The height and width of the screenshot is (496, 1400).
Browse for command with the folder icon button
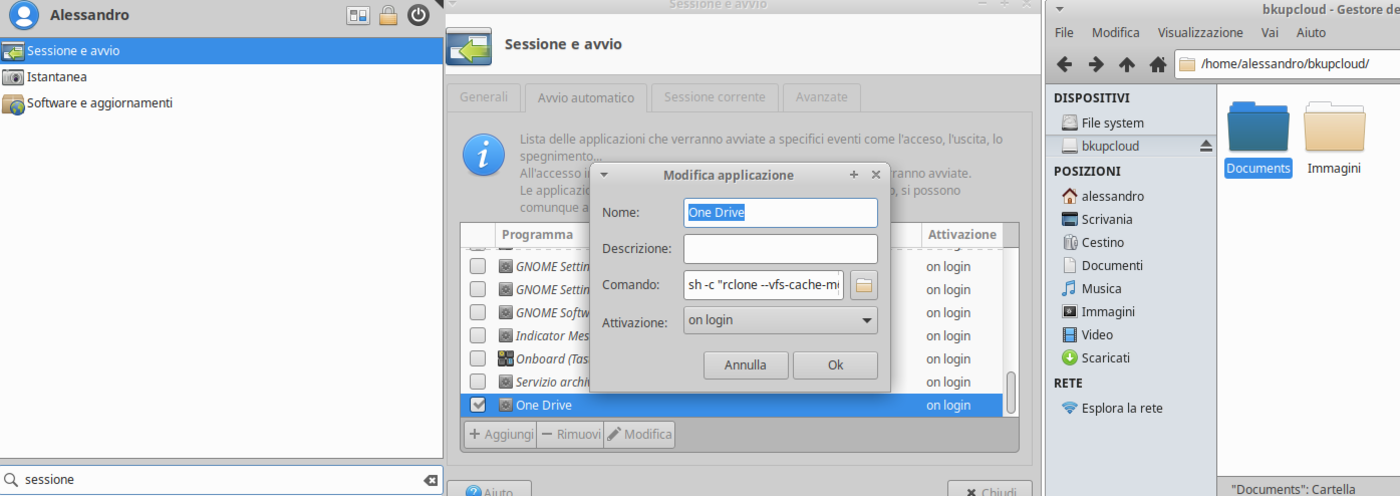click(864, 285)
